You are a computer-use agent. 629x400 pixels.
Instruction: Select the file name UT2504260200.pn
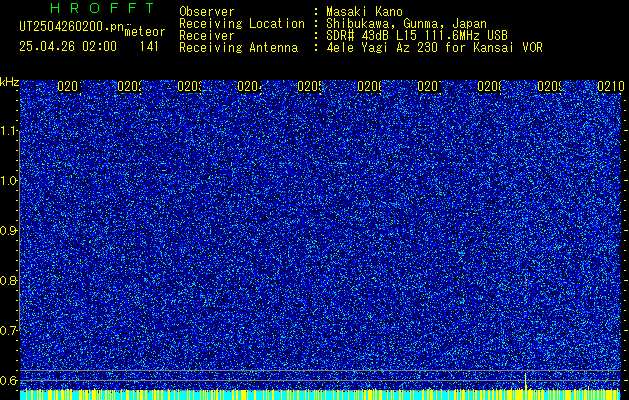(72, 27)
